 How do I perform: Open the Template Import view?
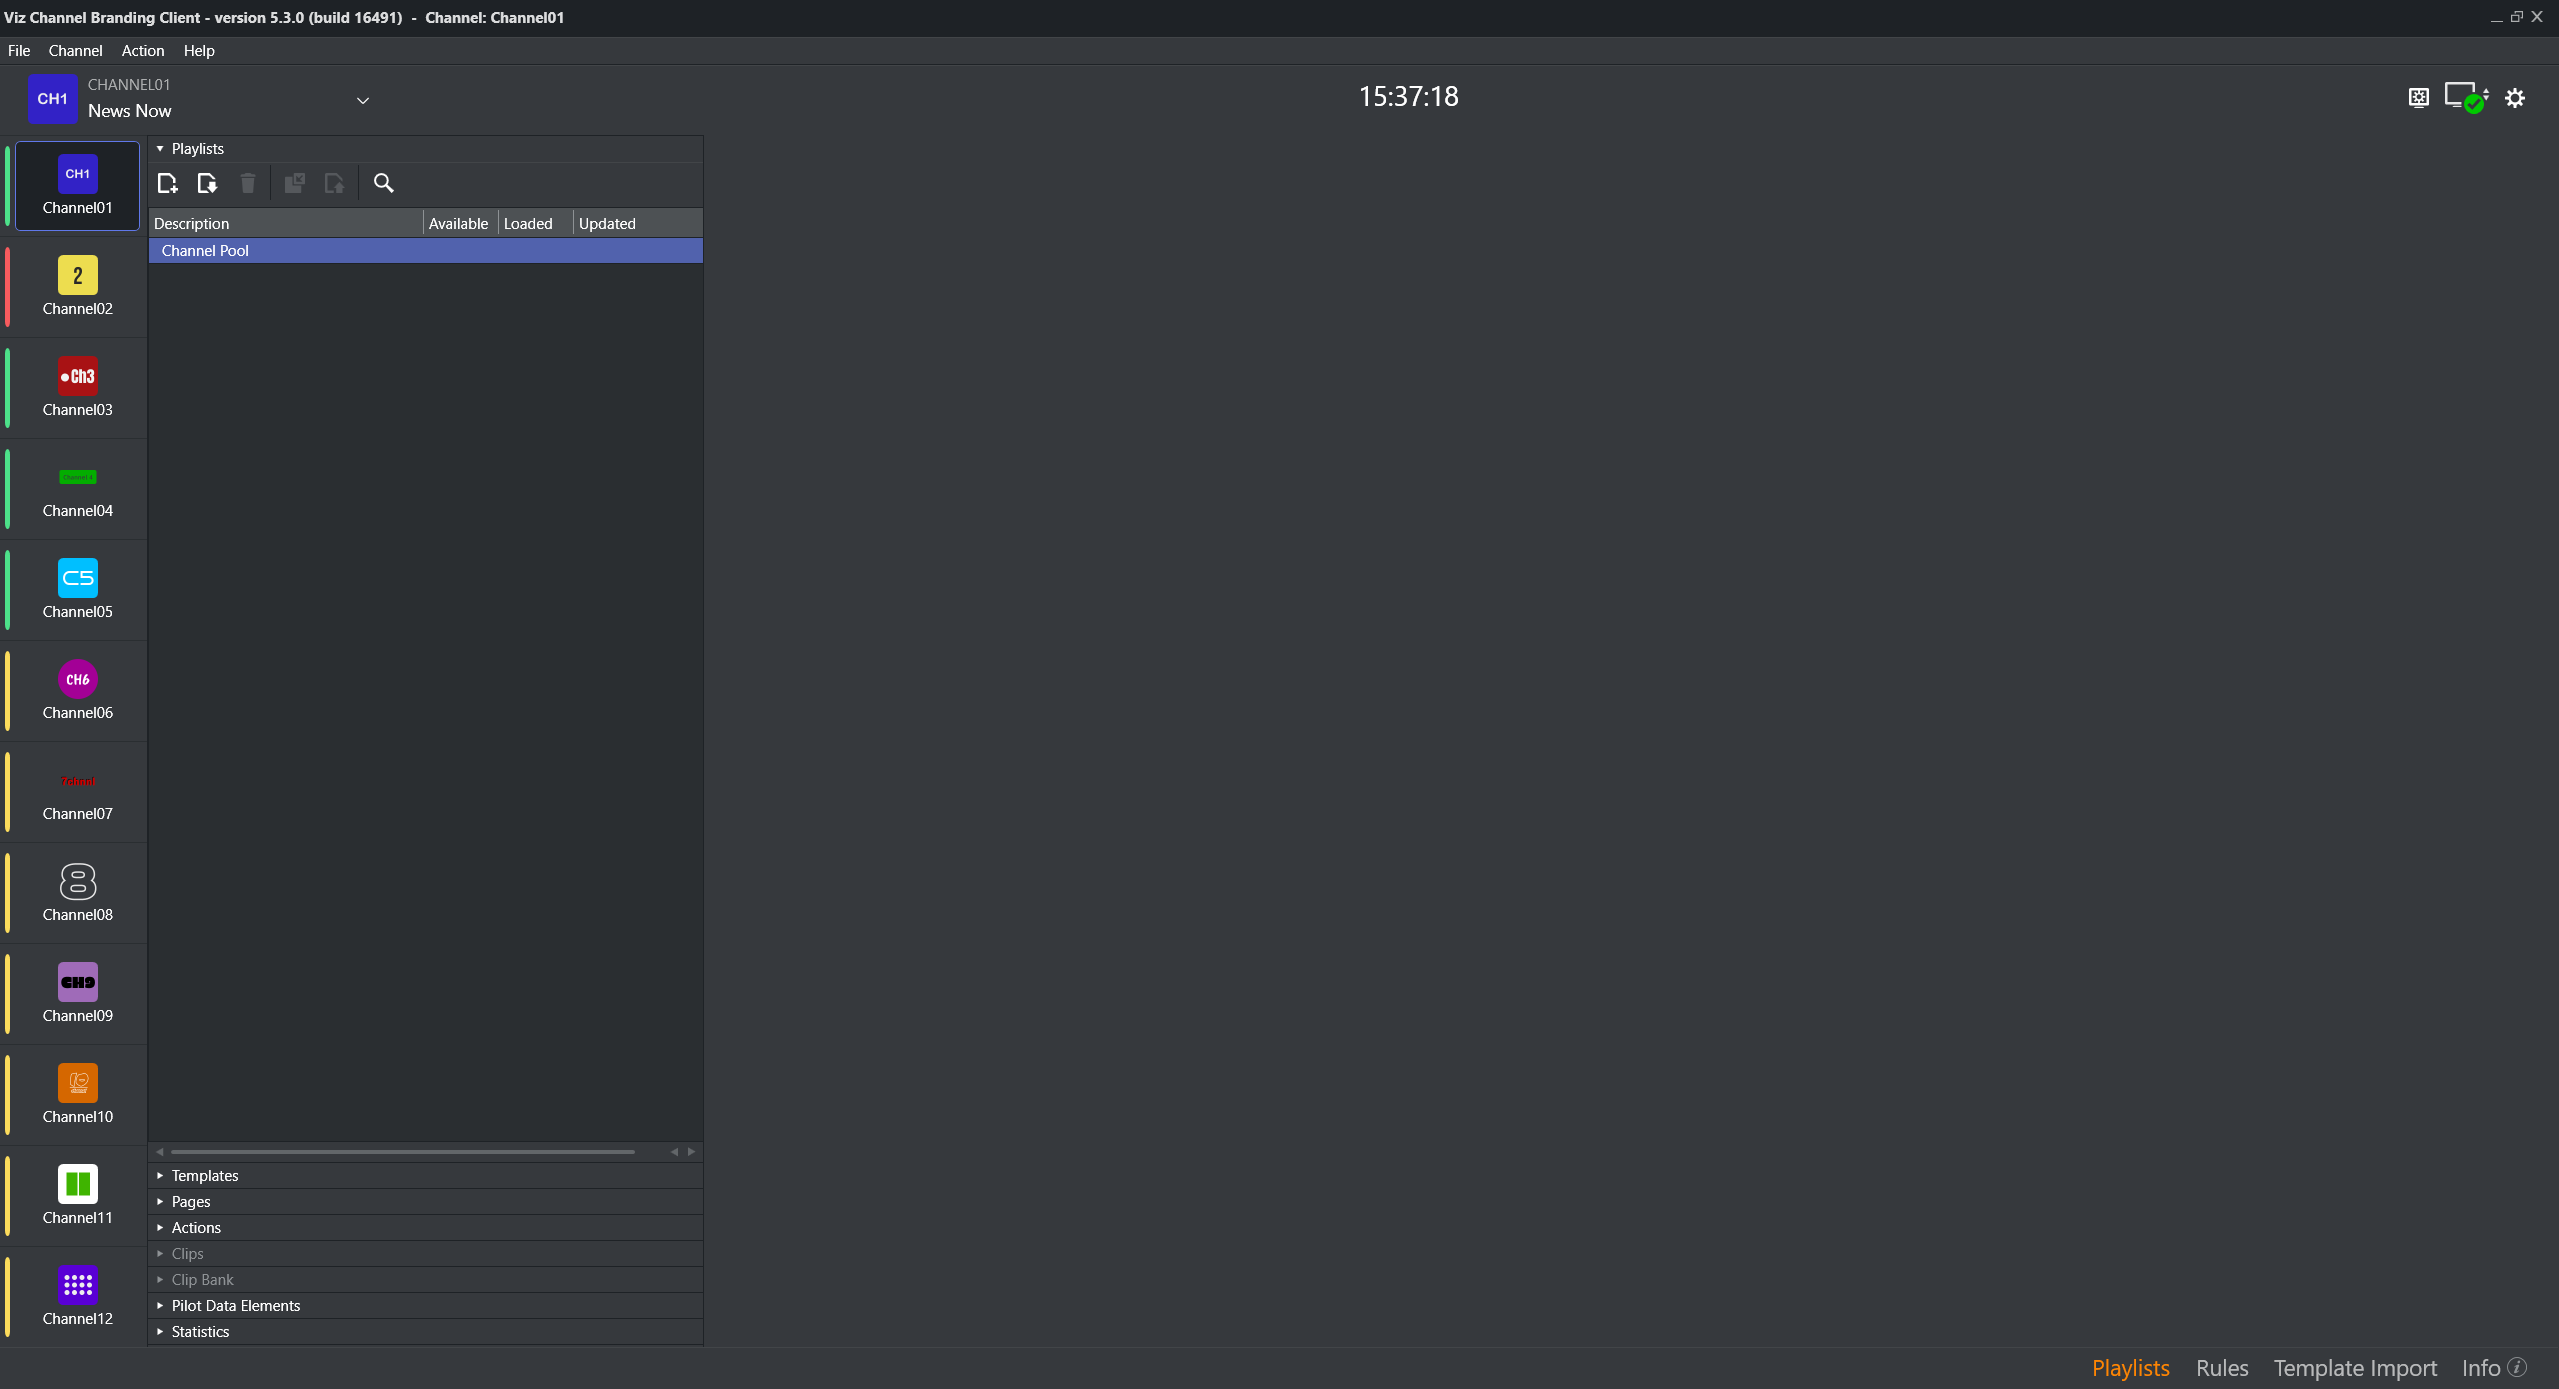tap(2354, 1368)
